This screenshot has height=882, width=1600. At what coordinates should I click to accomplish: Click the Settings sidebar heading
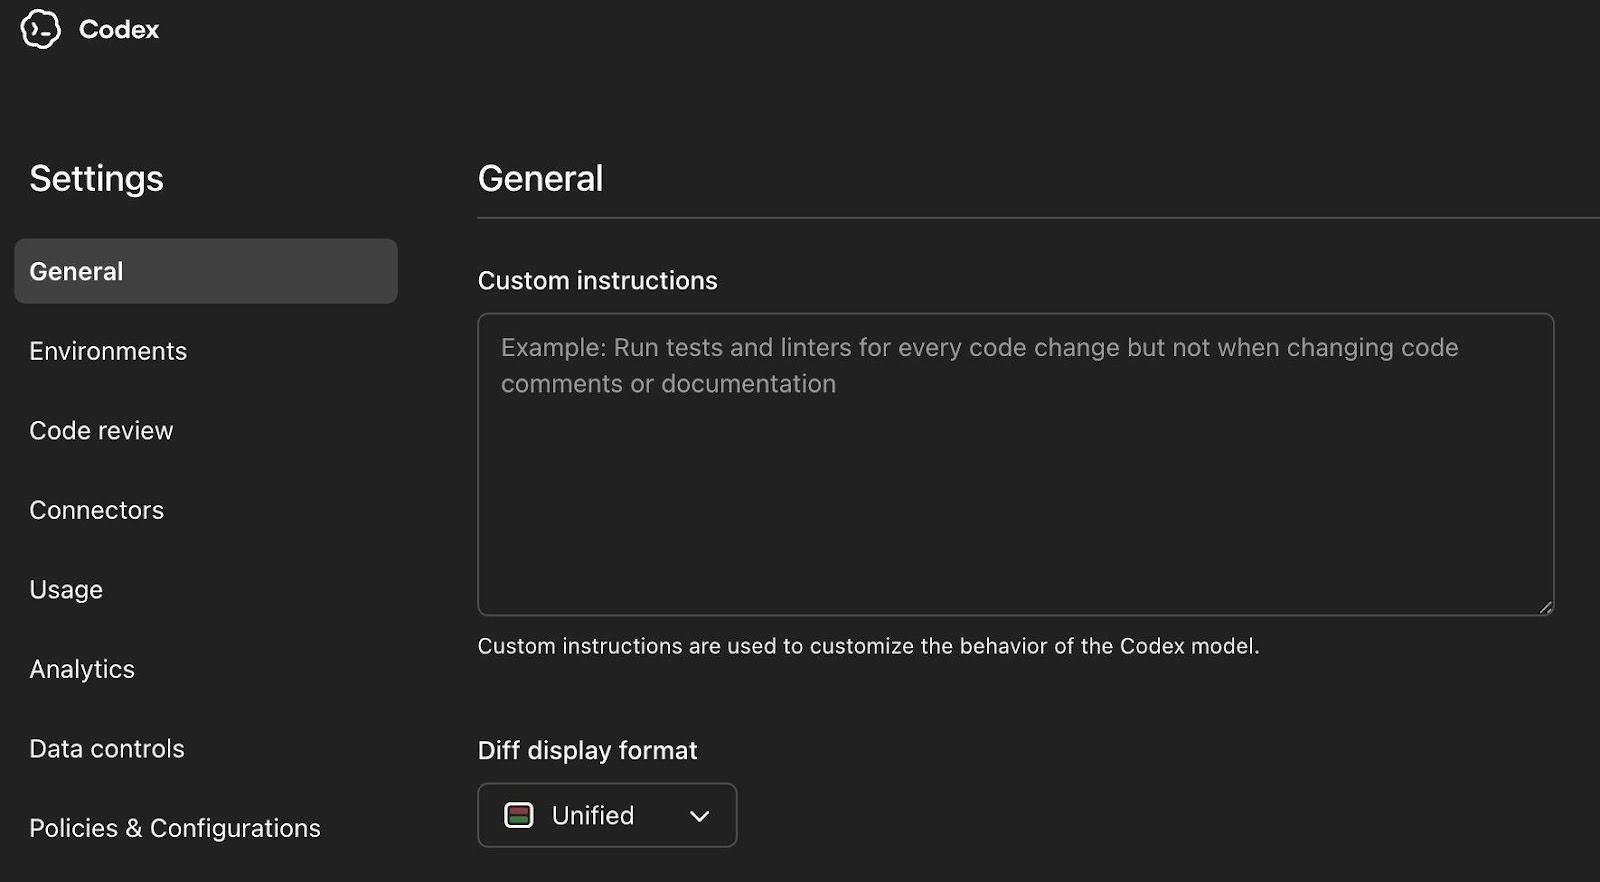(96, 179)
